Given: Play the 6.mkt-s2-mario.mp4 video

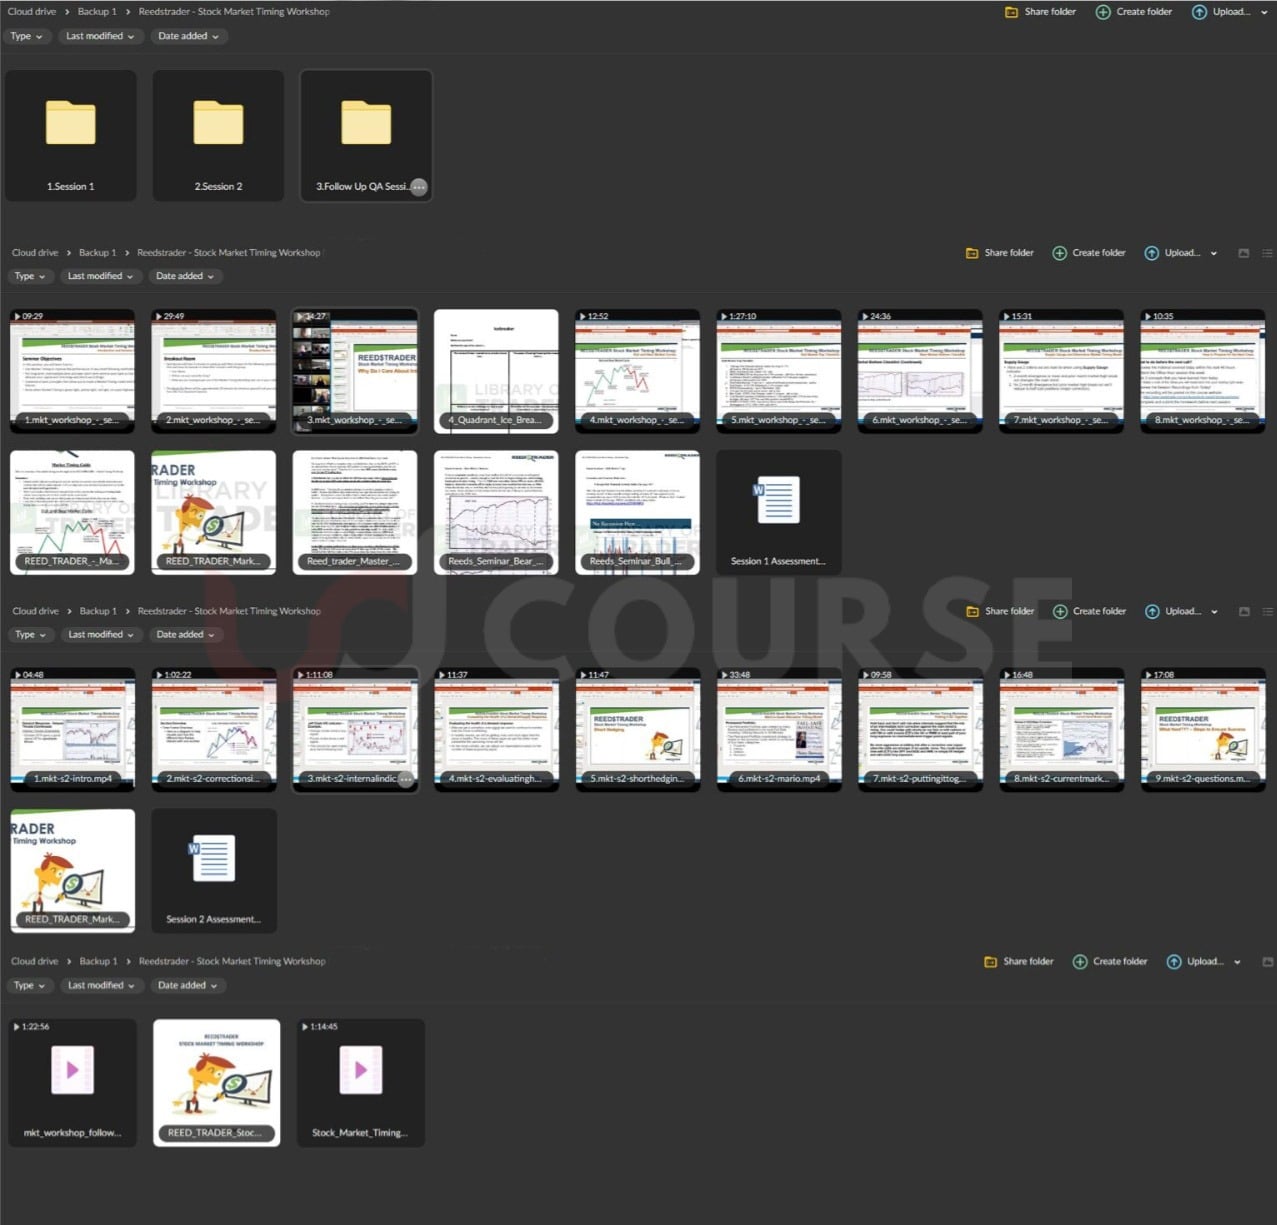Looking at the screenshot, I should (779, 730).
